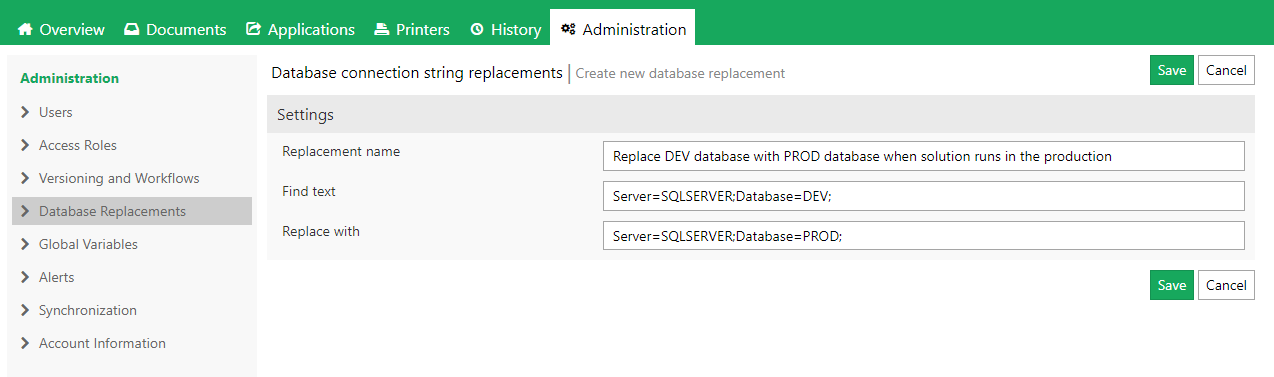Click the Applications share icon
This screenshot has width=1274, height=377.
(254, 29)
